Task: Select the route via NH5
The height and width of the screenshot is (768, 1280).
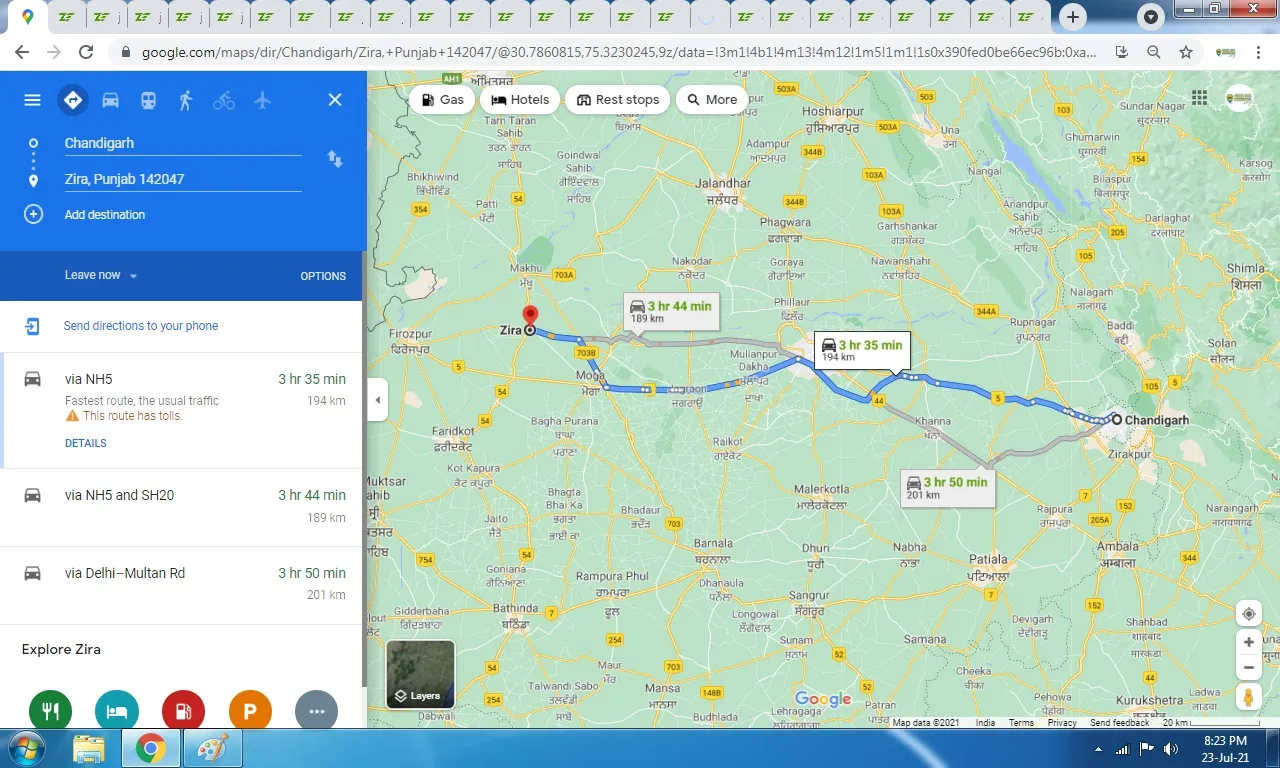Action: (181, 410)
